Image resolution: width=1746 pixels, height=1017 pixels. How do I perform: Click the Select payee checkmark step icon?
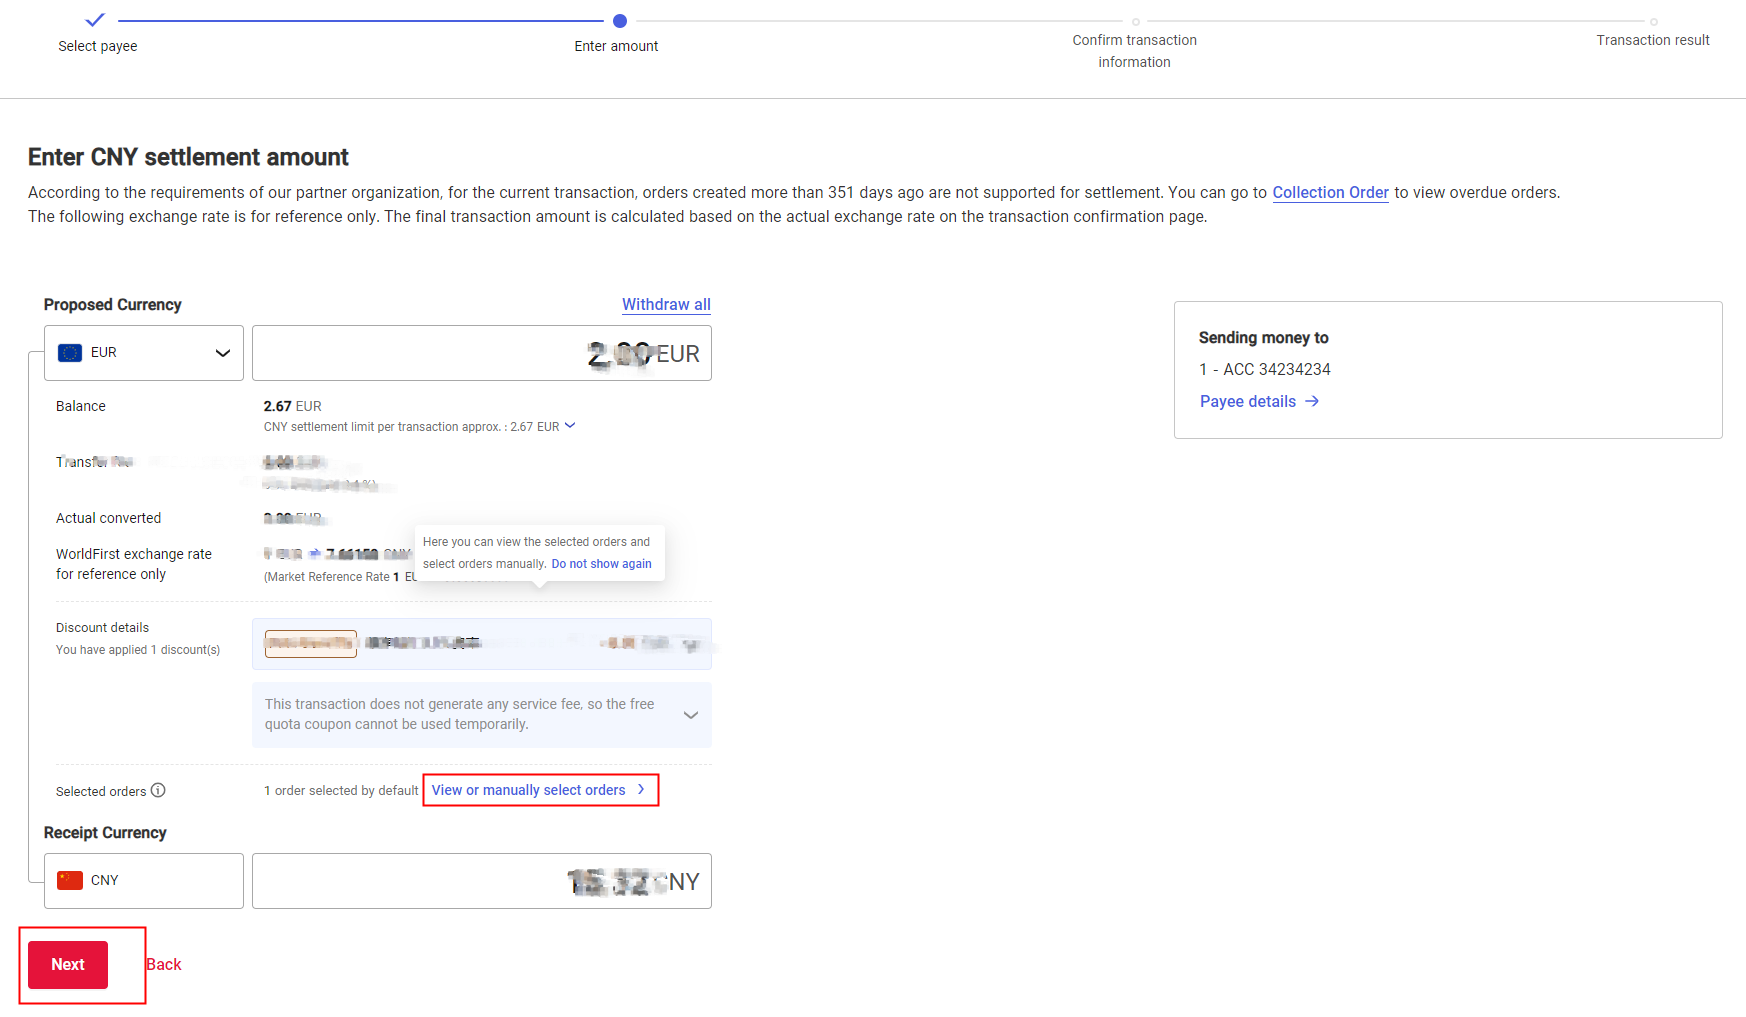(95, 20)
